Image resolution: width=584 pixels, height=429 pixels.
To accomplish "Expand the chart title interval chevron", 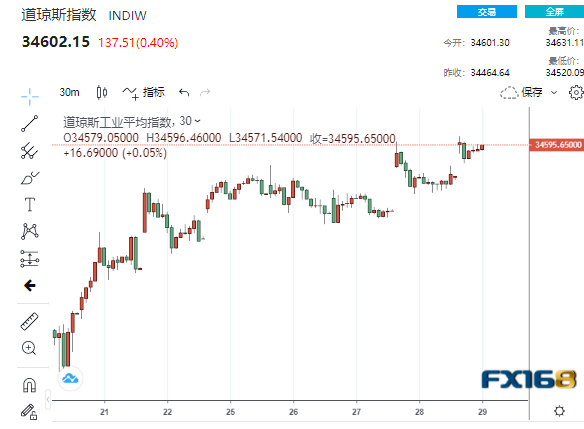I will (x=197, y=121).
